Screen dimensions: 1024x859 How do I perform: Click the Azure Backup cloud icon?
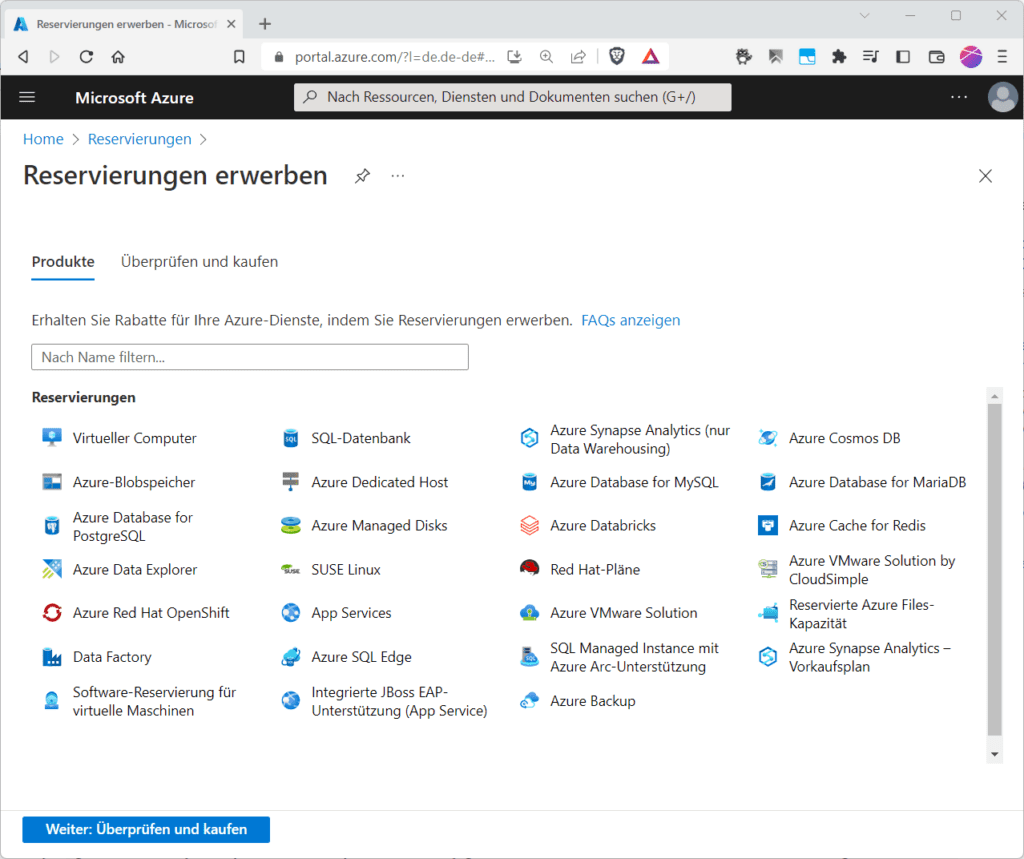(x=530, y=700)
